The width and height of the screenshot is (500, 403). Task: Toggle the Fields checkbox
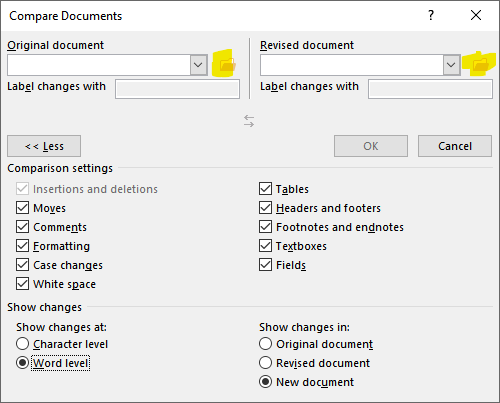265,265
